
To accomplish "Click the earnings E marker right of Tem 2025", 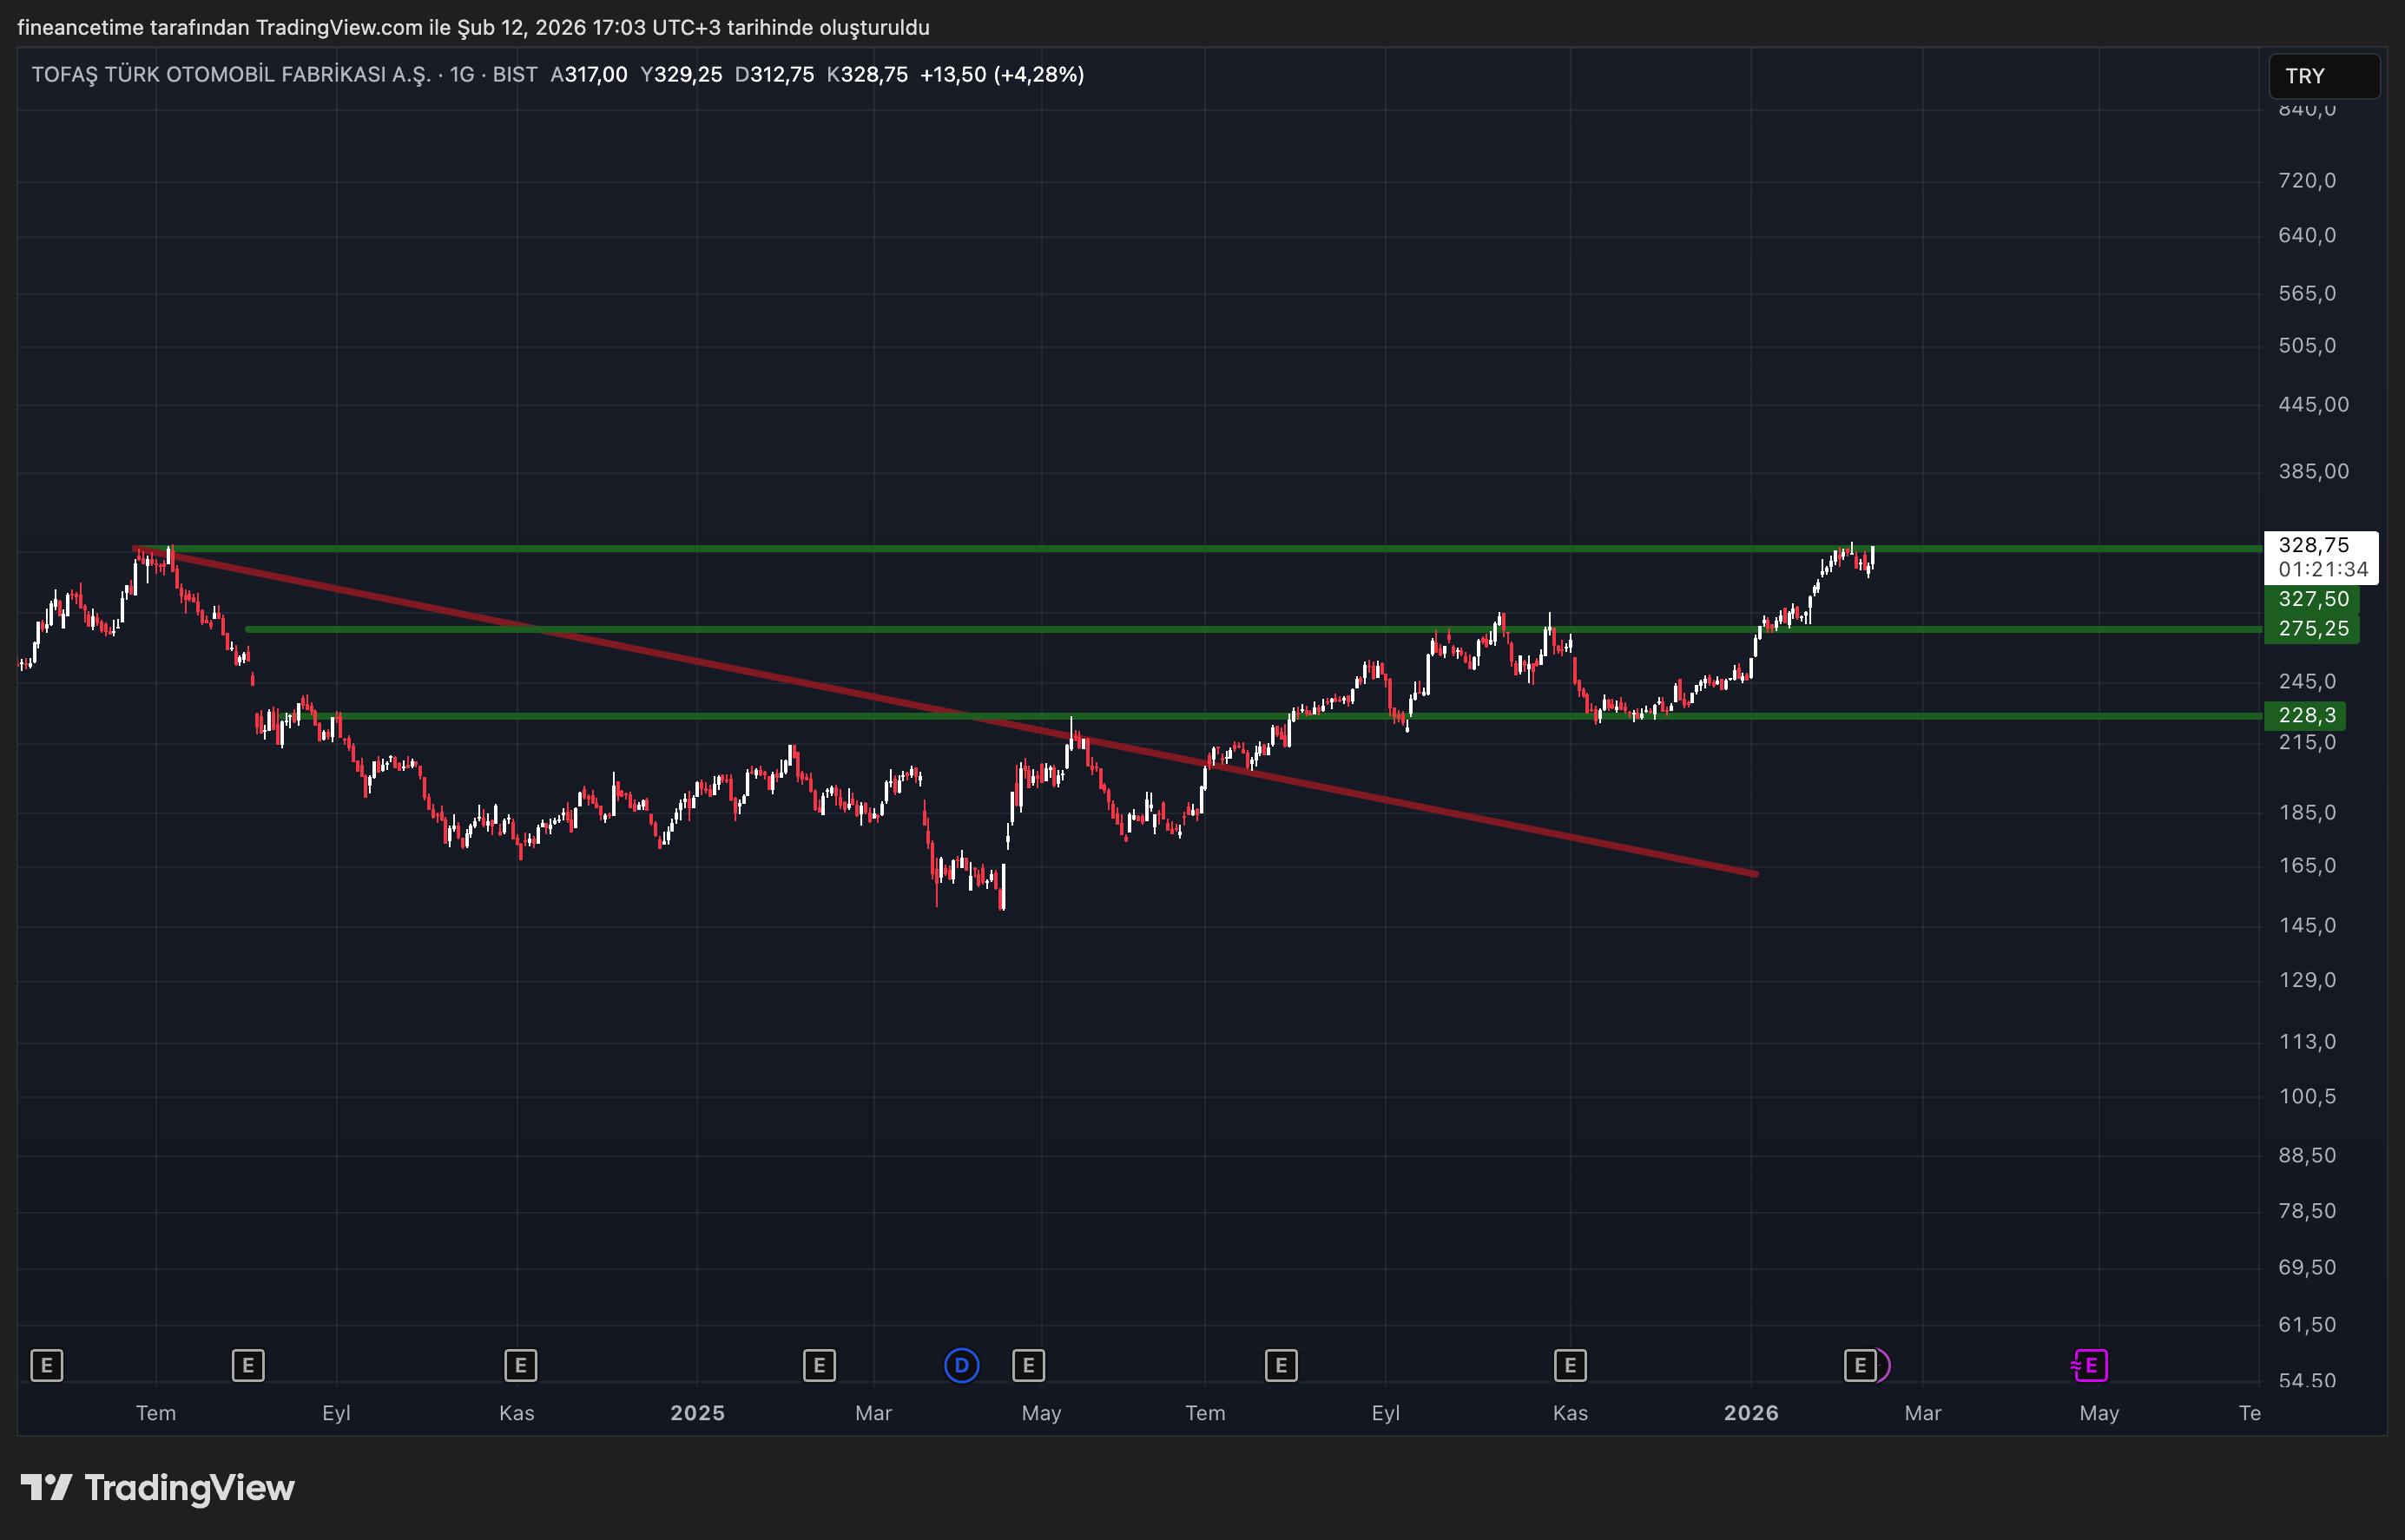I will point(1281,1365).
